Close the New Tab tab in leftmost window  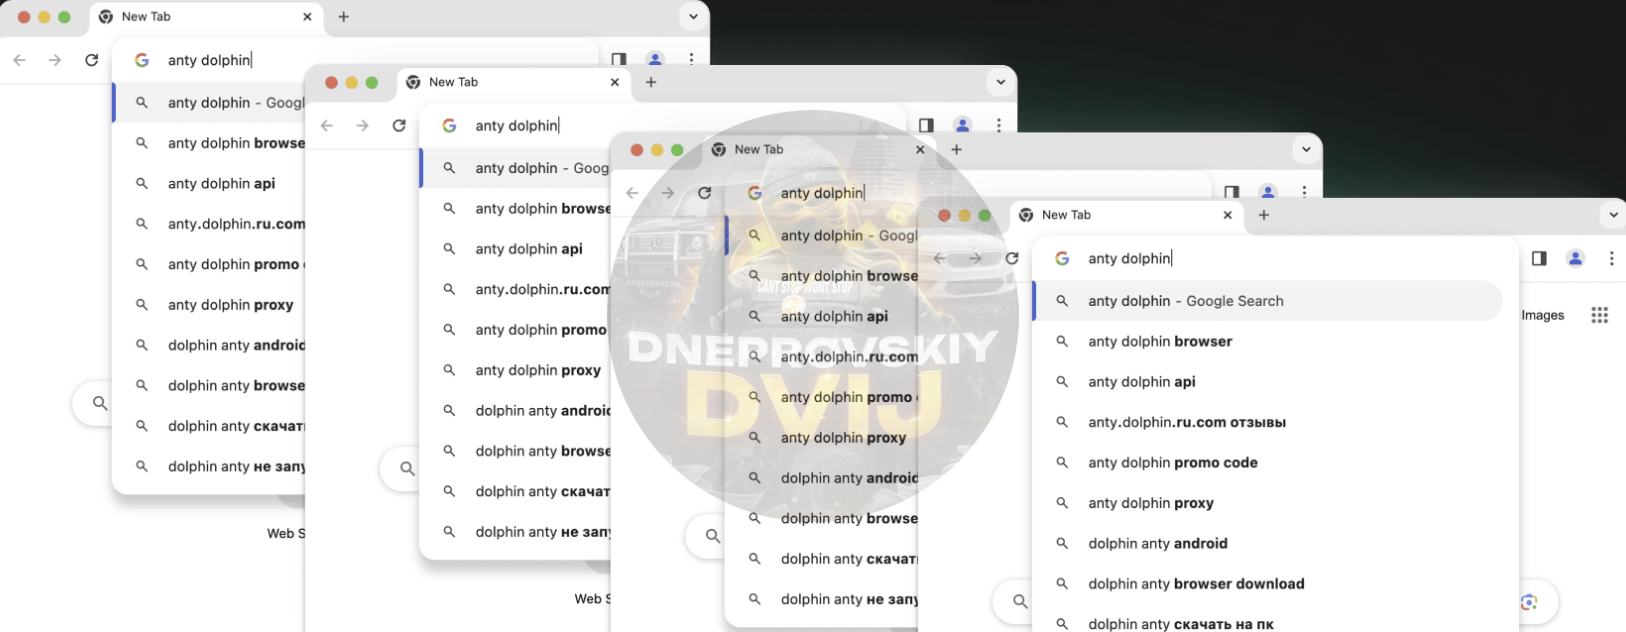(307, 17)
